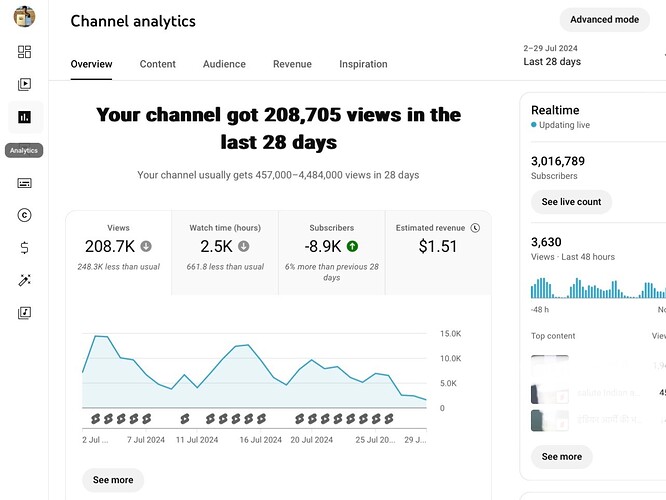Image resolution: width=666 pixels, height=500 pixels.
Task: Go to the Inspiration tab
Action: pos(363,64)
